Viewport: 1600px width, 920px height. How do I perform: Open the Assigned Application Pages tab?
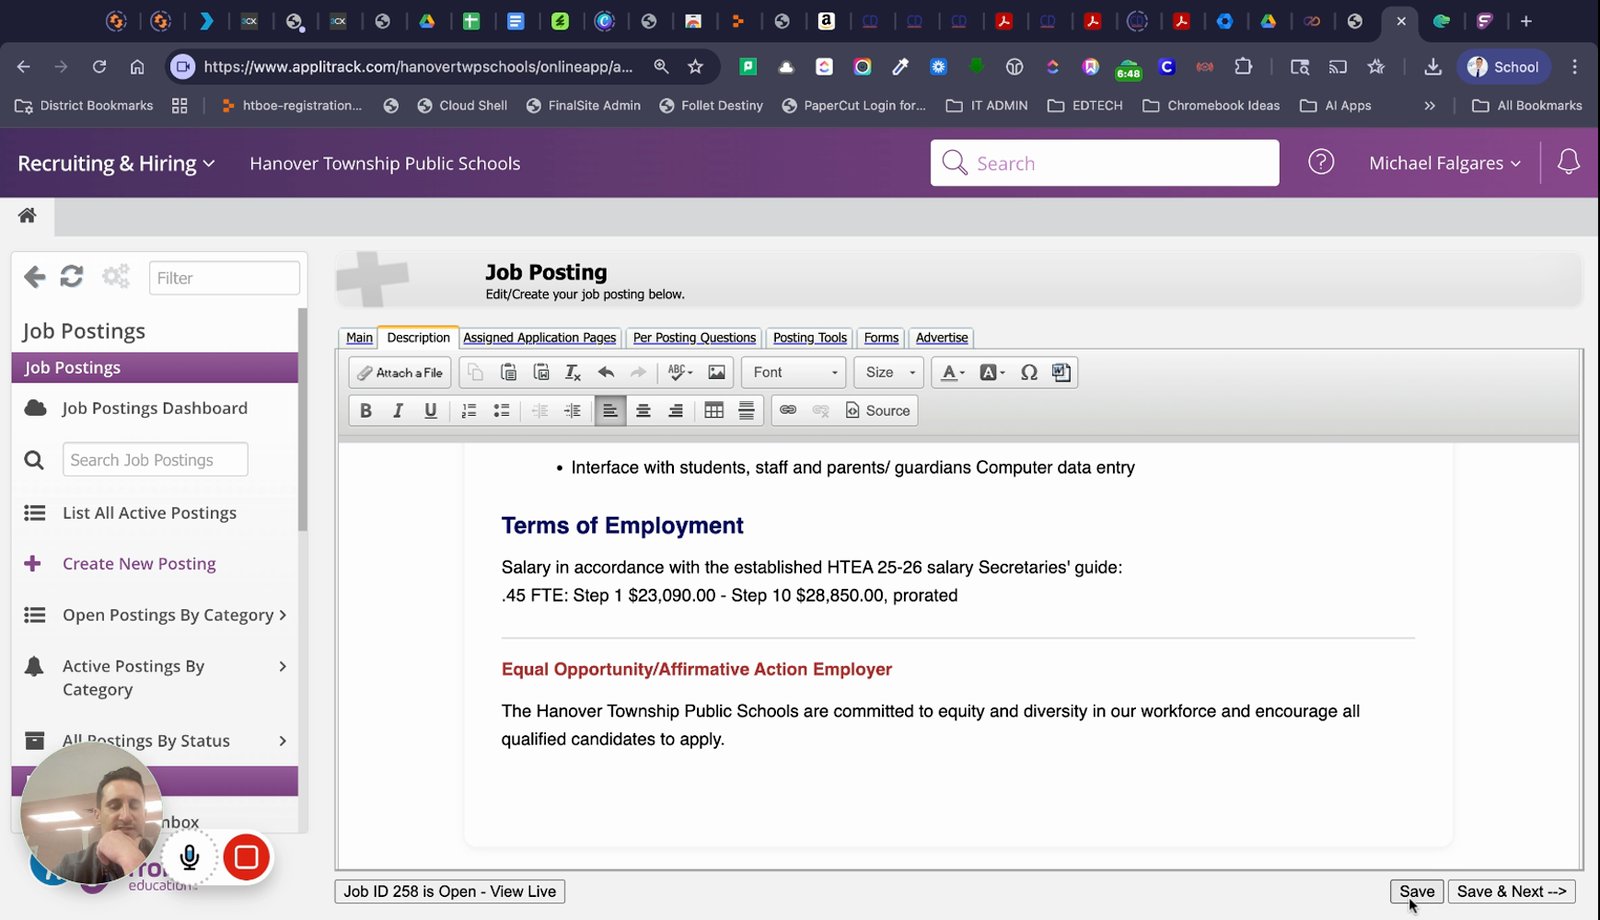click(540, 338)
